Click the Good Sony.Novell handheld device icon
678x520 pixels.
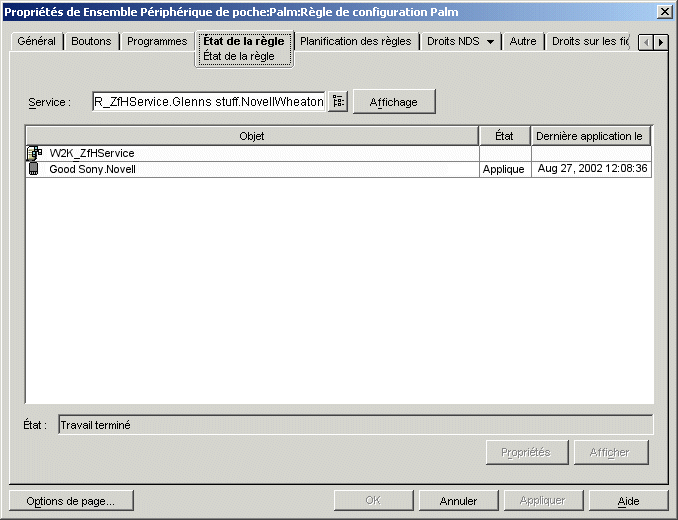tap(34, 169)
